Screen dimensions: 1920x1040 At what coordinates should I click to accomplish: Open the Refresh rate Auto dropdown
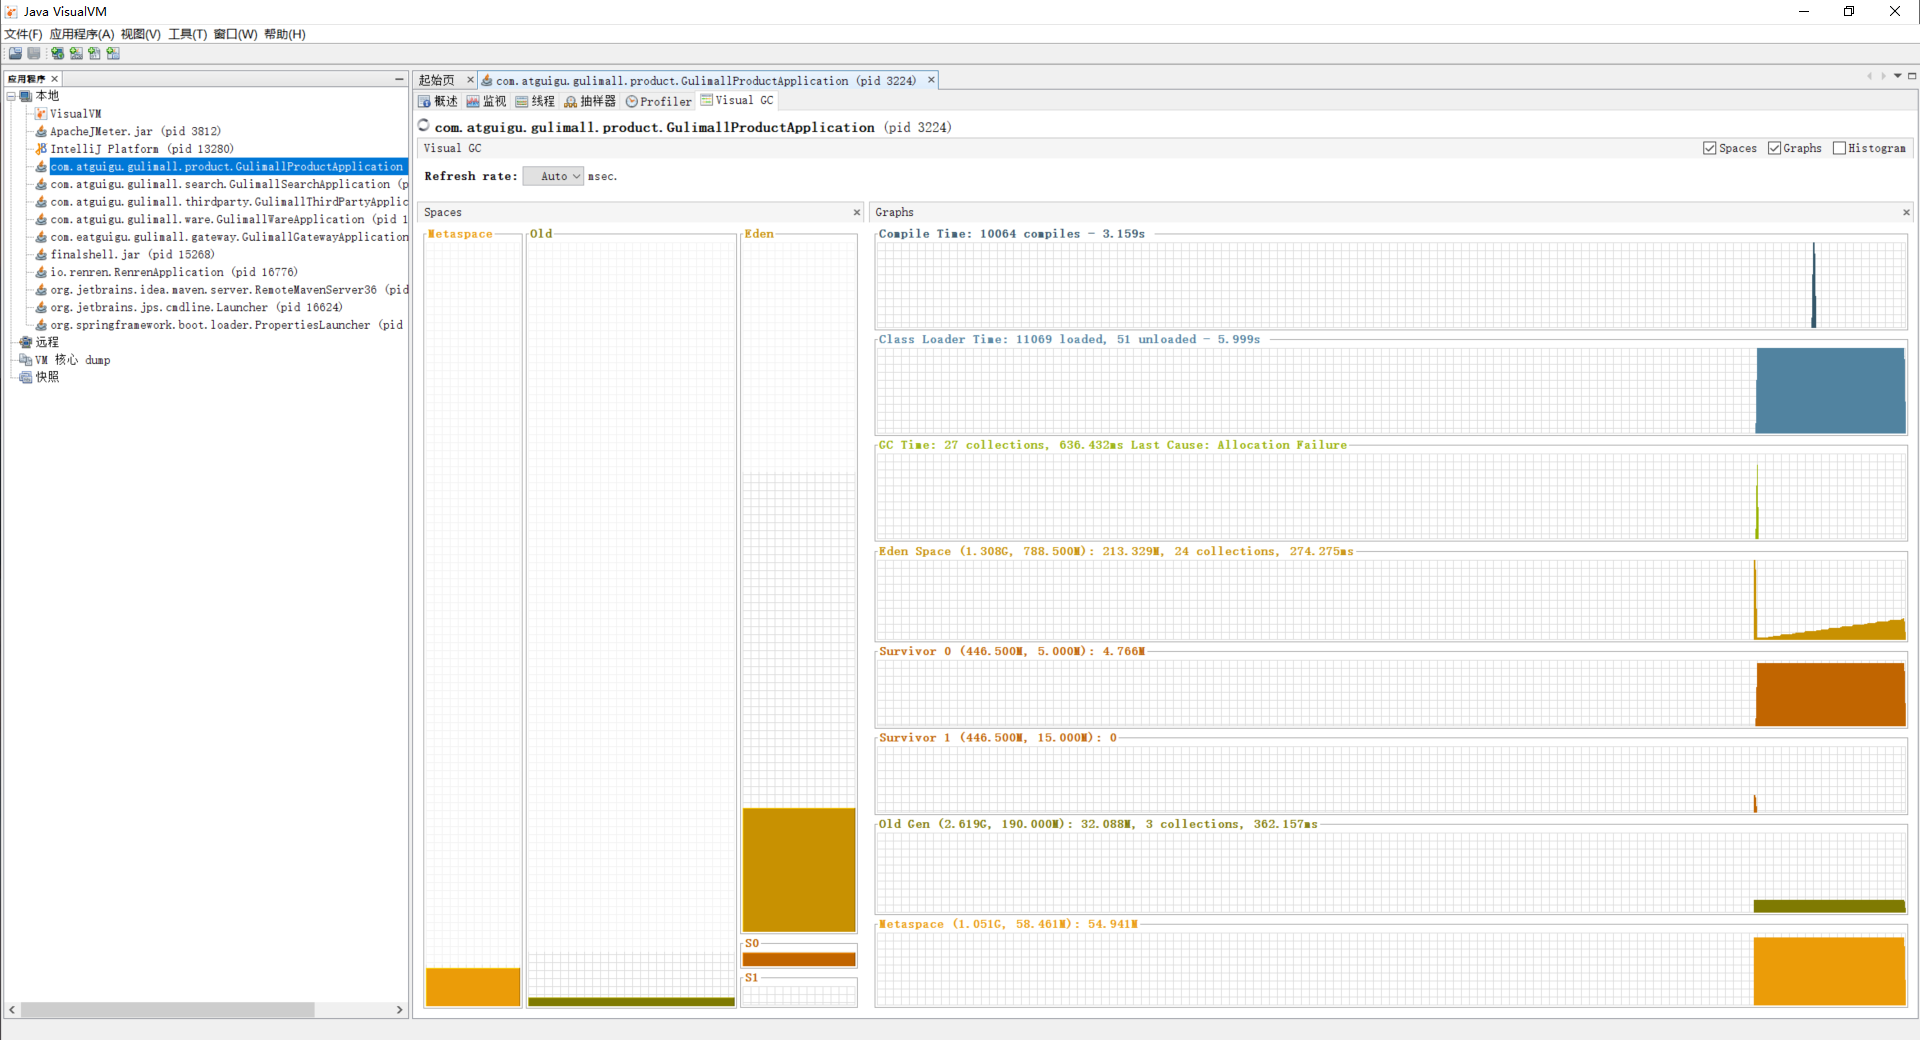554,176
